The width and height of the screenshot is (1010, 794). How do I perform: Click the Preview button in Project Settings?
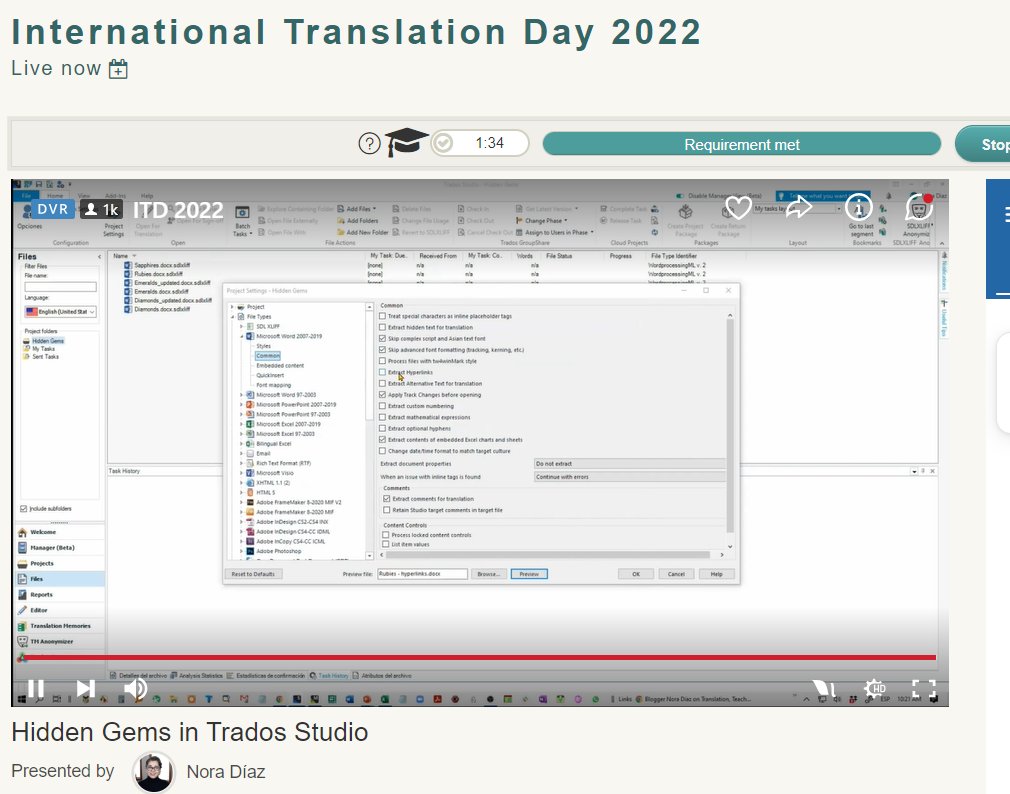(x=528, y=574)
